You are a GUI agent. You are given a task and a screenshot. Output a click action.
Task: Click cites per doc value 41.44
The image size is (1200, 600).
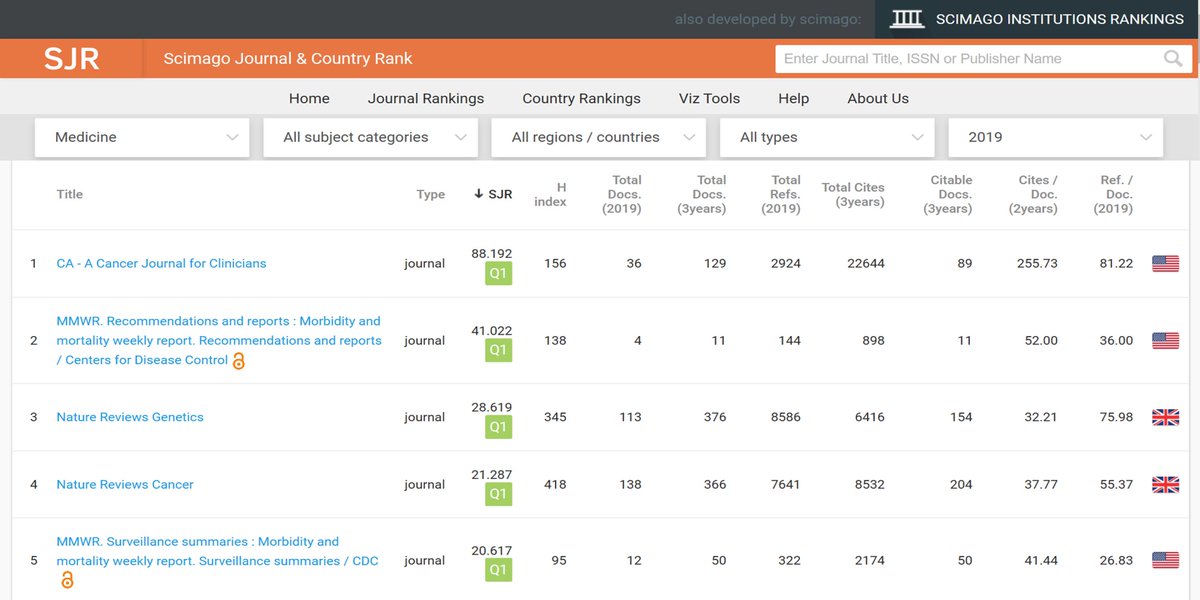1041,561
